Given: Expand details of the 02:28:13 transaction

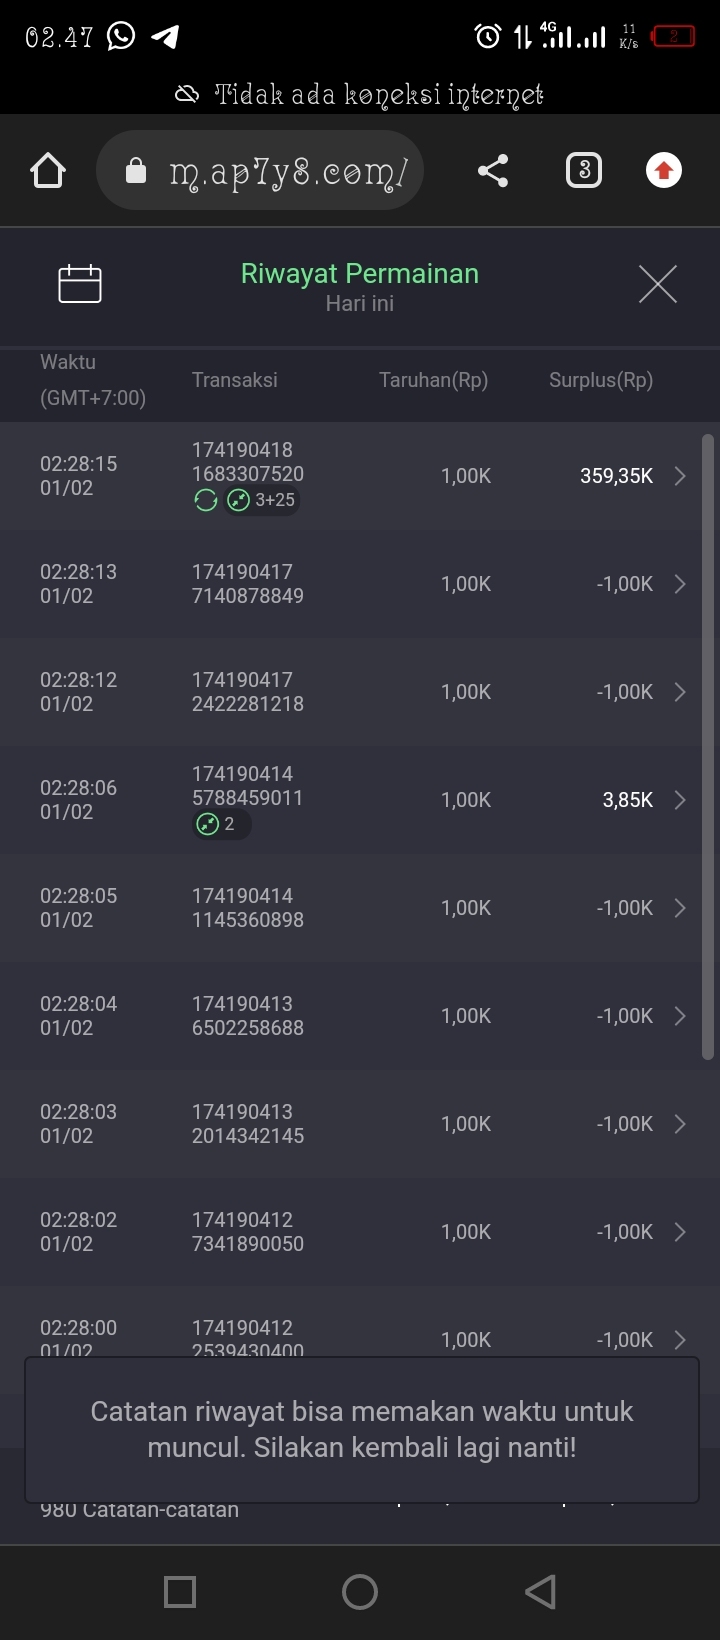Looking at the screenshot, I should tap(680, 584).
